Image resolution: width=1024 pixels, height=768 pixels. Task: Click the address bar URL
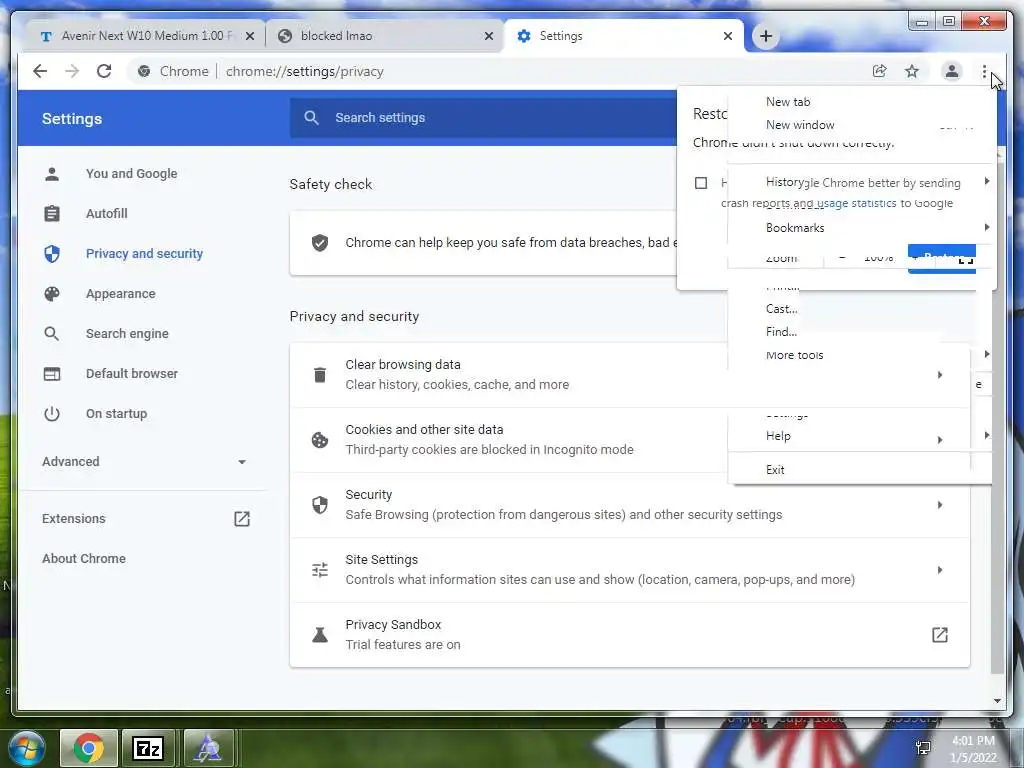pos(304,71)
